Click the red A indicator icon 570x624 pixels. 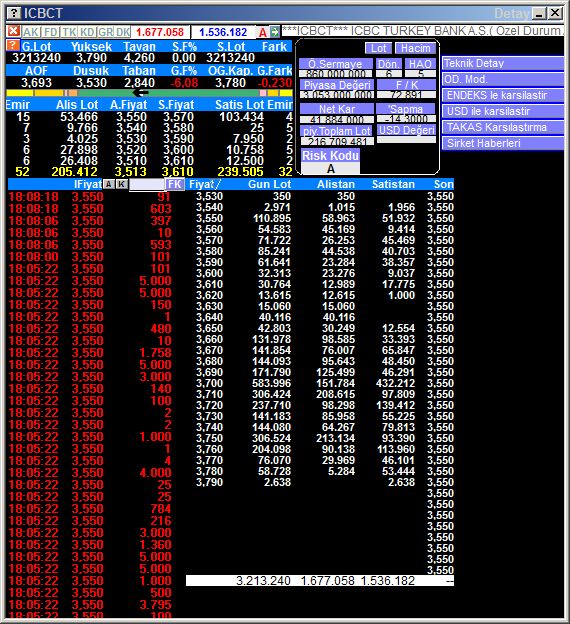263,32
